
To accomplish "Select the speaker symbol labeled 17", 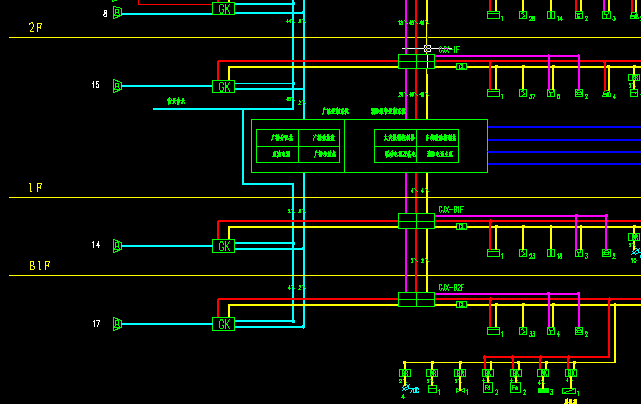I will coord(117,324).
